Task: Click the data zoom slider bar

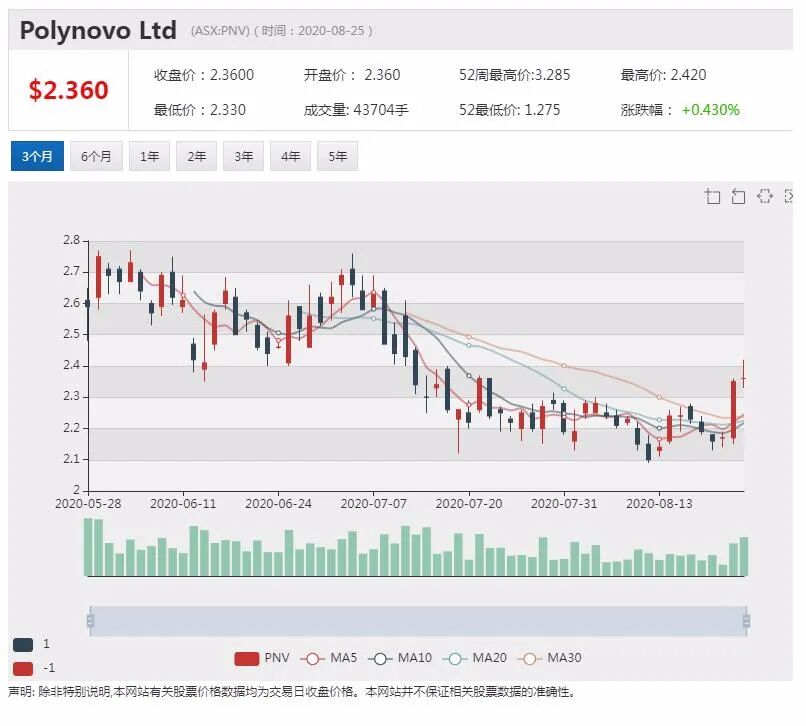Action: tap(418, 621)
